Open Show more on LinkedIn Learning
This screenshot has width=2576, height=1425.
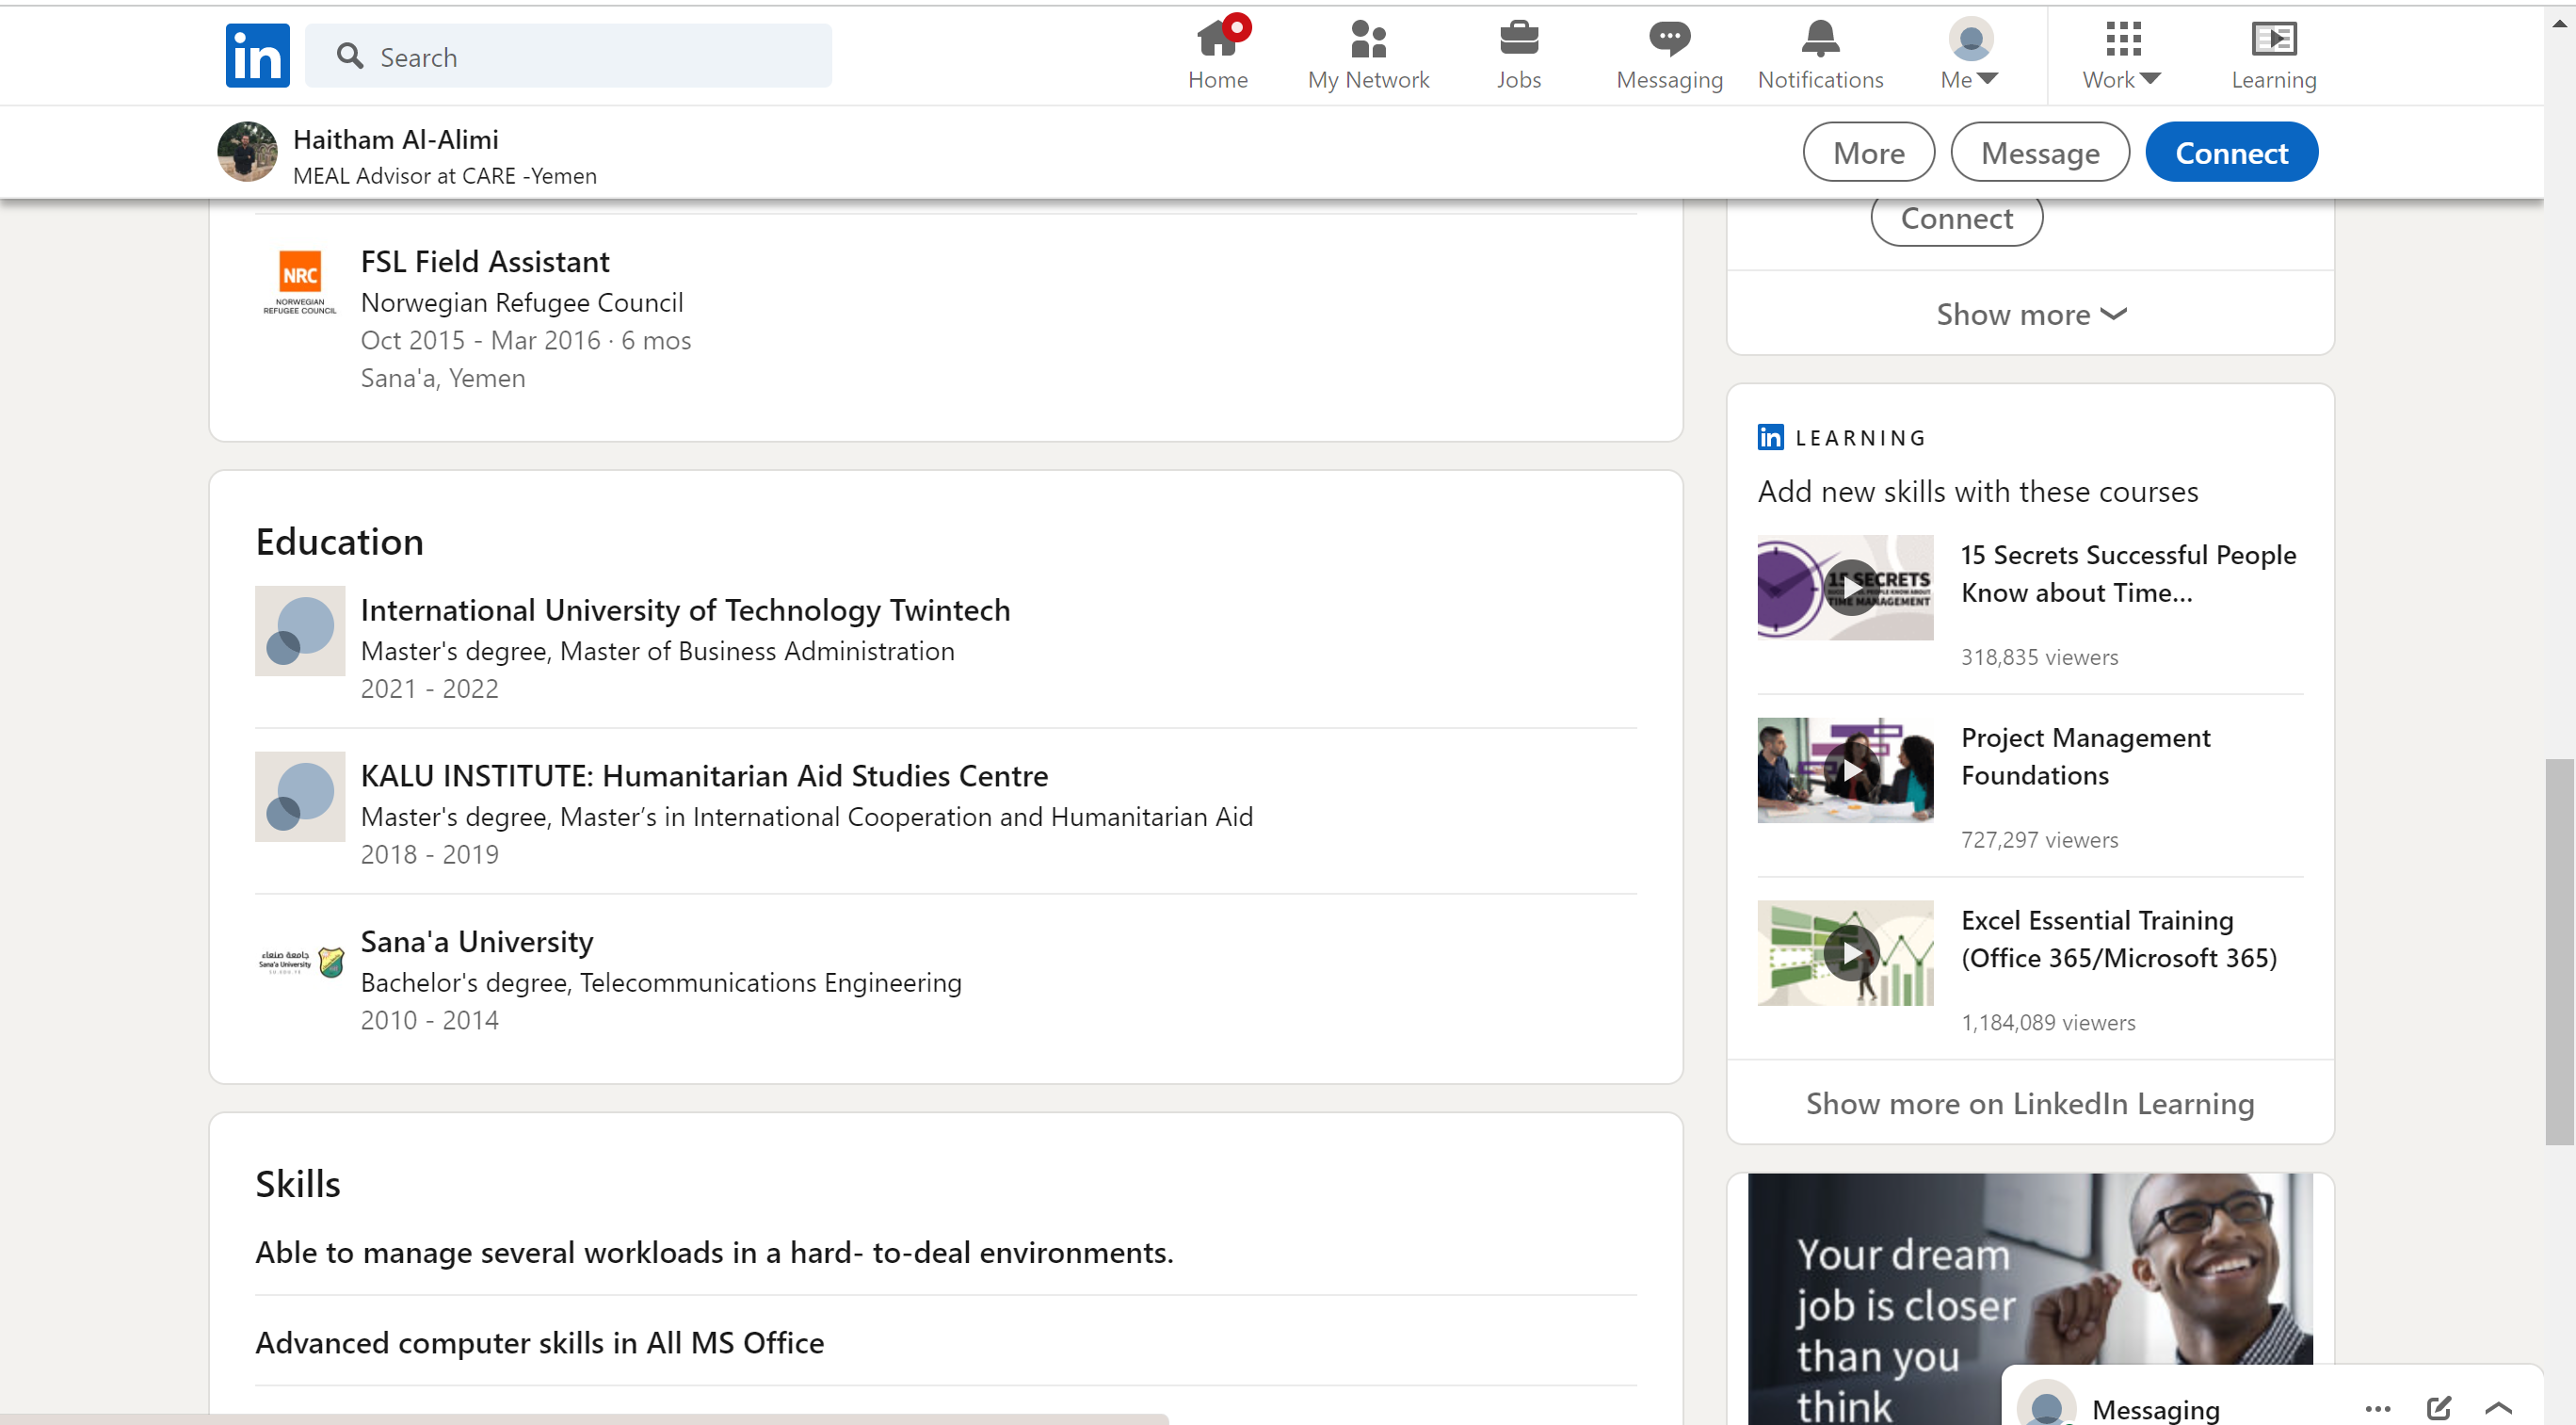(x=2029, y=1103)
